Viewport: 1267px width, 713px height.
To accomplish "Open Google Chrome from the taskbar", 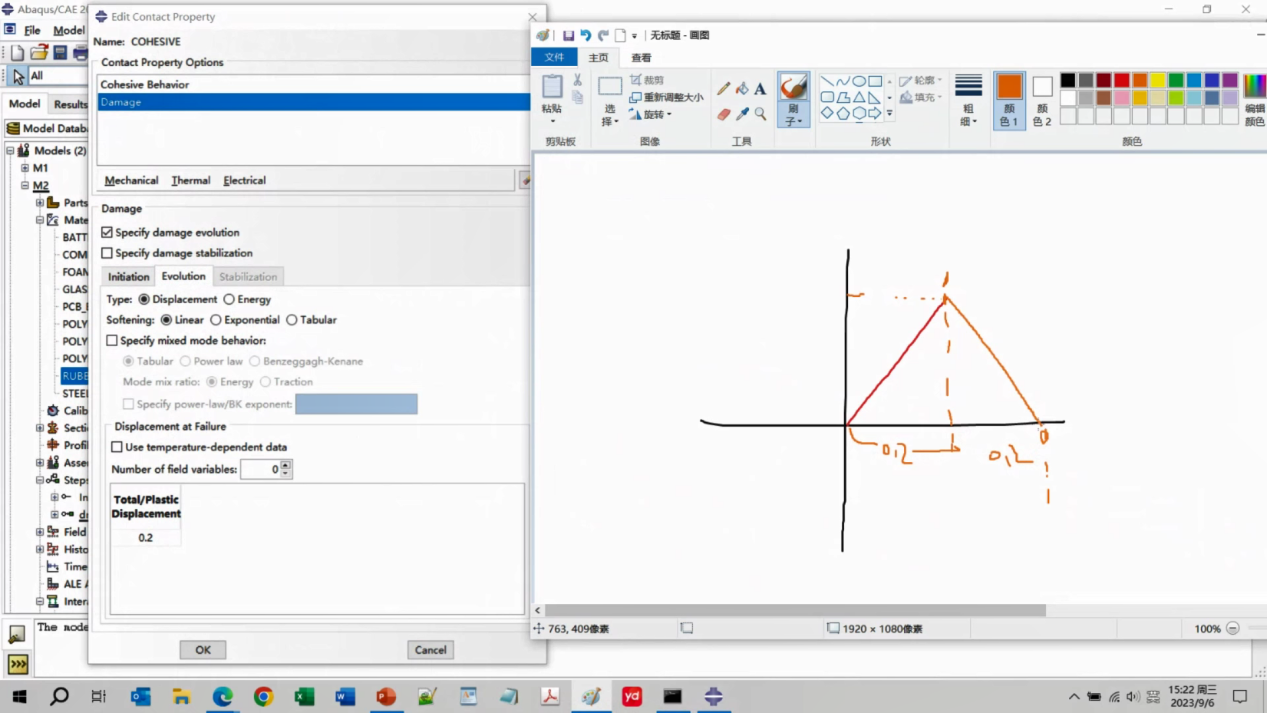I will (x=263, y=696).
